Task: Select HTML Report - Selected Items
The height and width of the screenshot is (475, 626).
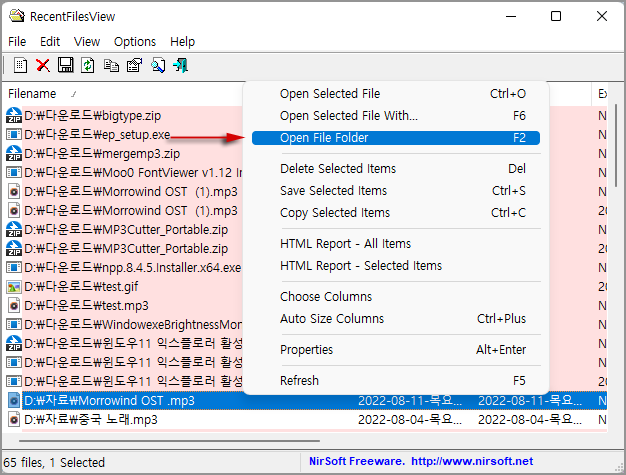Action: pos(396,266)
